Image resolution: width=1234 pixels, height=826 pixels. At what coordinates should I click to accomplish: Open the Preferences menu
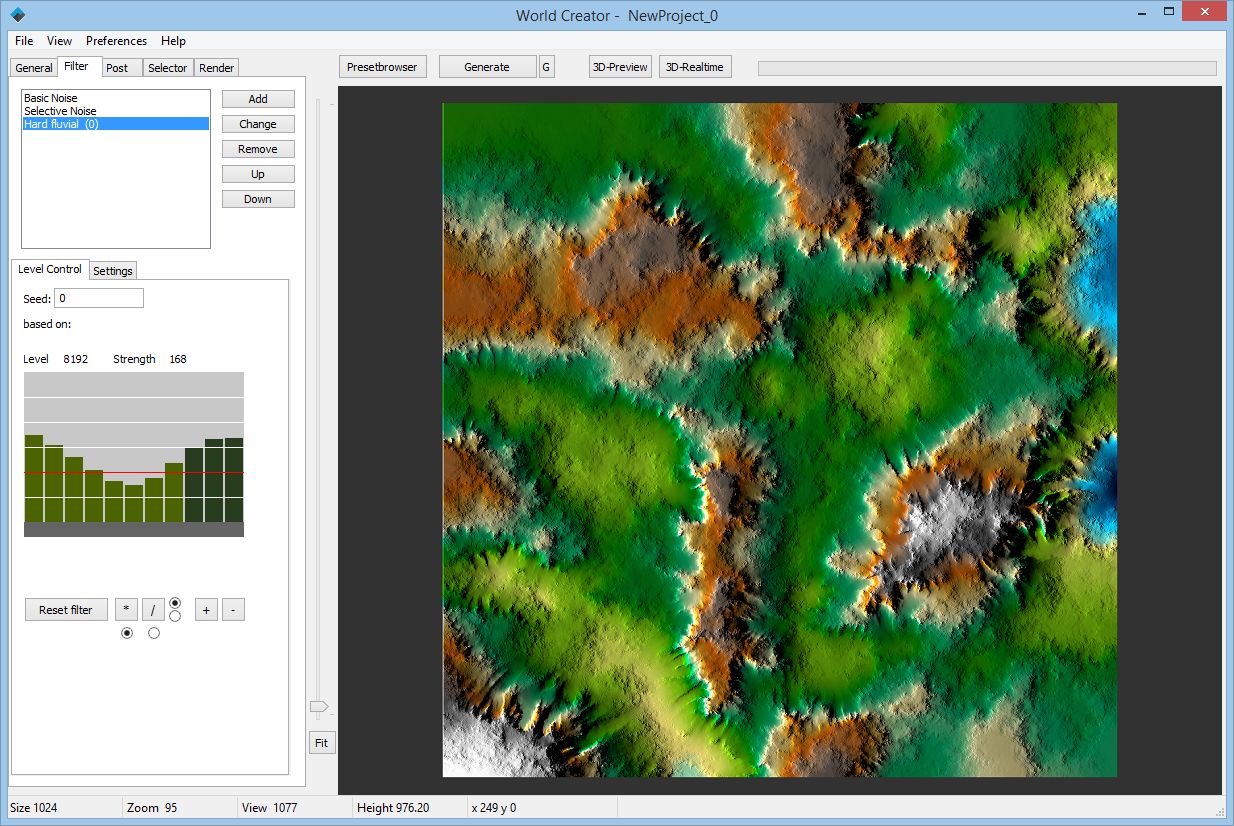(x=116, y=41)
